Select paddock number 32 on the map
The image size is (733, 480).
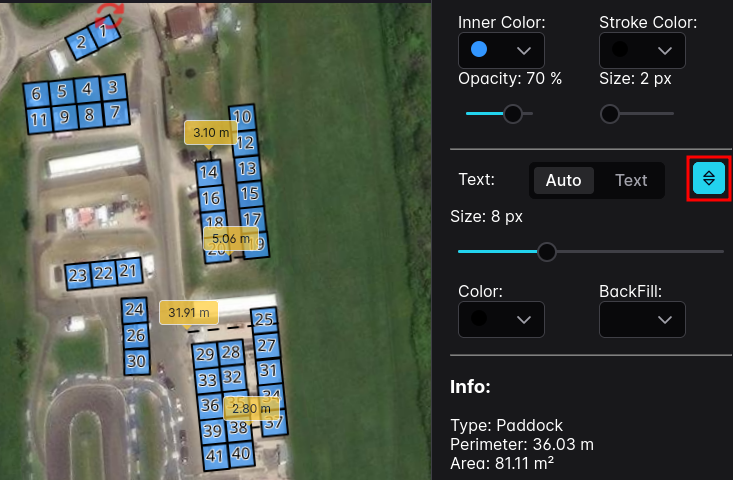pyautogui.click(x=233, y=378)
